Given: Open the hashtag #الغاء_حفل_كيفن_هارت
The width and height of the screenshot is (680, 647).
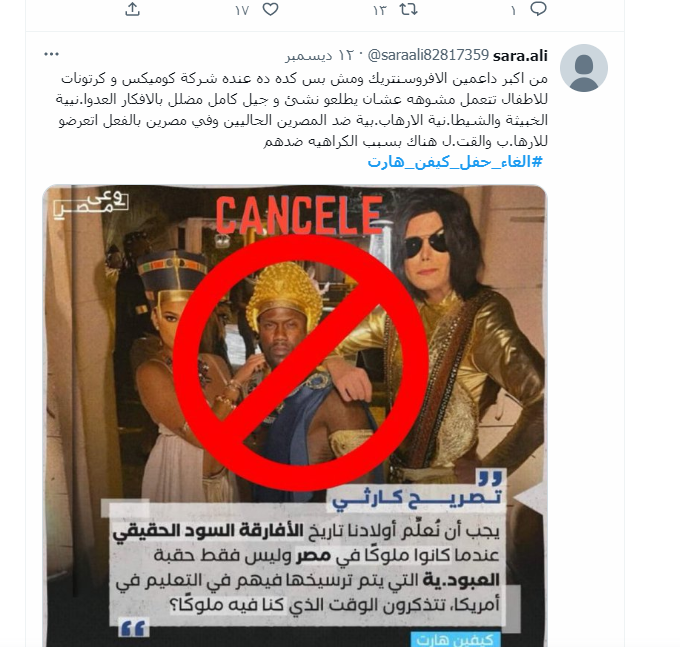Looking at the screenshot, I should click(455, 162).
